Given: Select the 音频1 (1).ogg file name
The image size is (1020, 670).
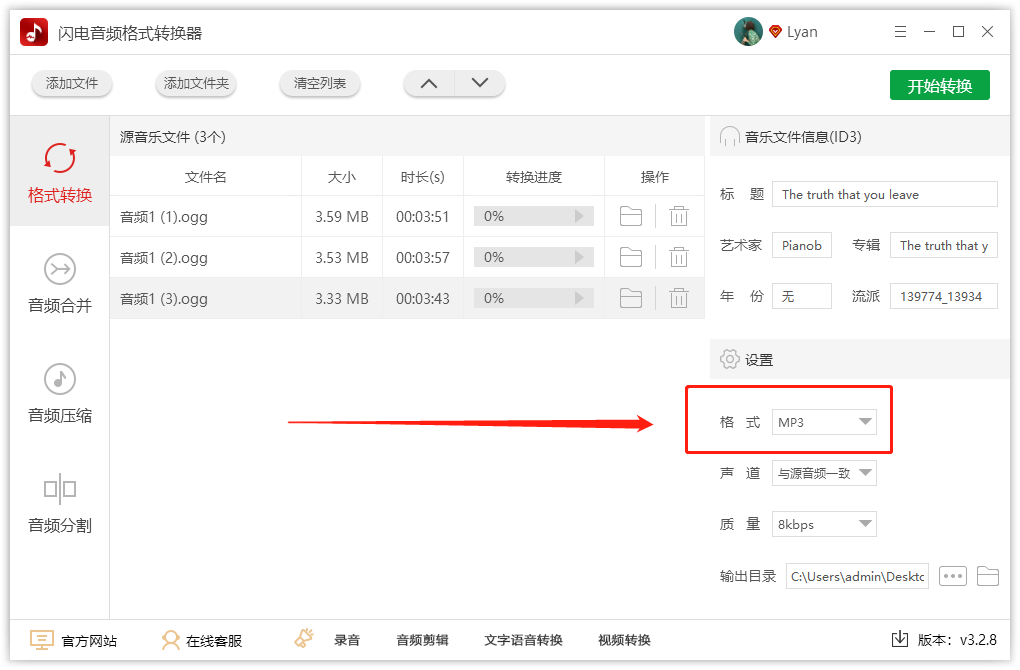Looking at the screenshot, I should [164, 217].
